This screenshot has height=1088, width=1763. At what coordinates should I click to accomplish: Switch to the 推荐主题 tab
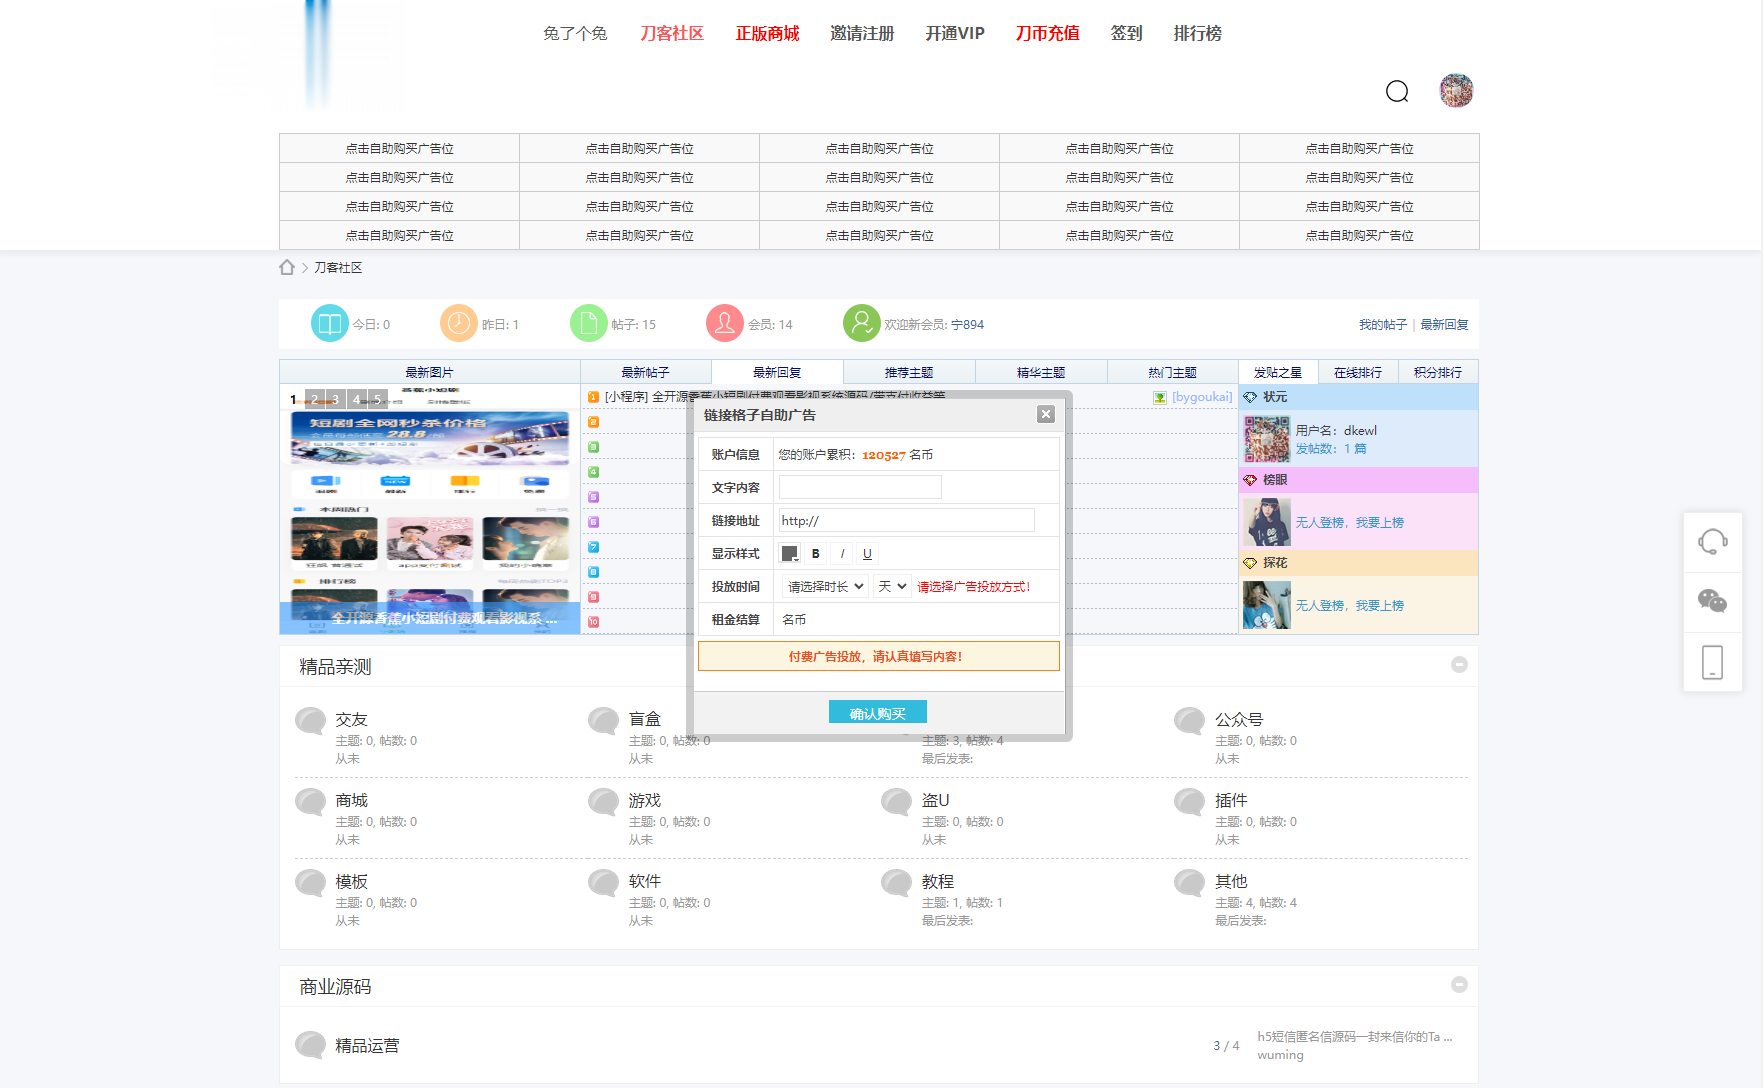pos(908,371)
